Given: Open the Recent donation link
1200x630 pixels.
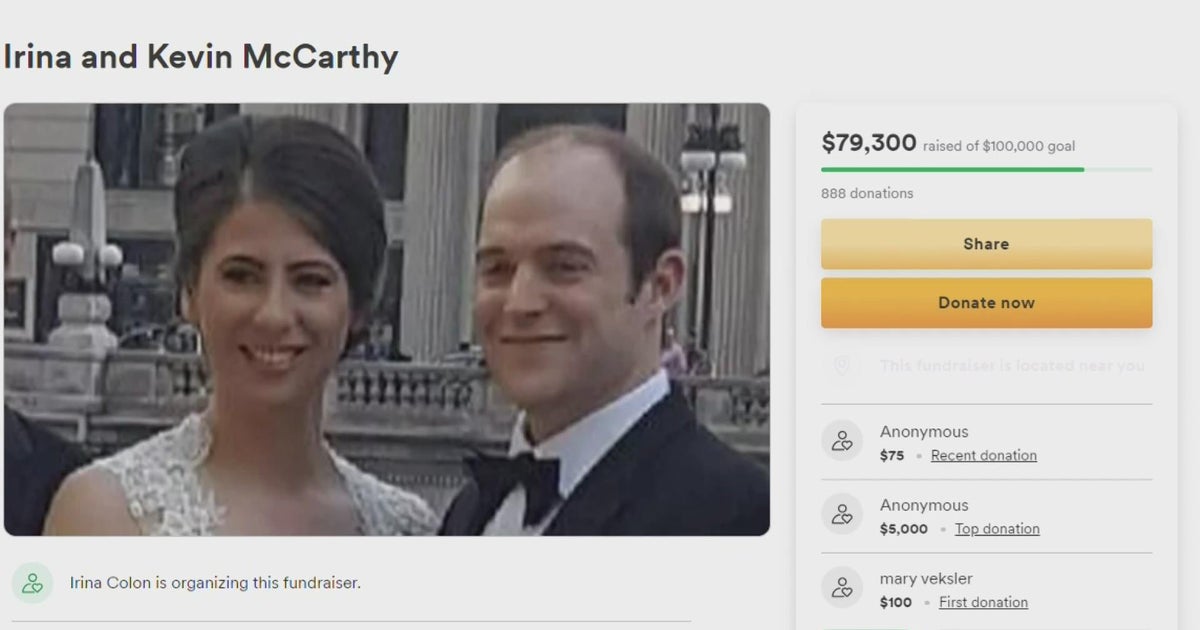Looking at the screenshot, I should tap(984, 456).
